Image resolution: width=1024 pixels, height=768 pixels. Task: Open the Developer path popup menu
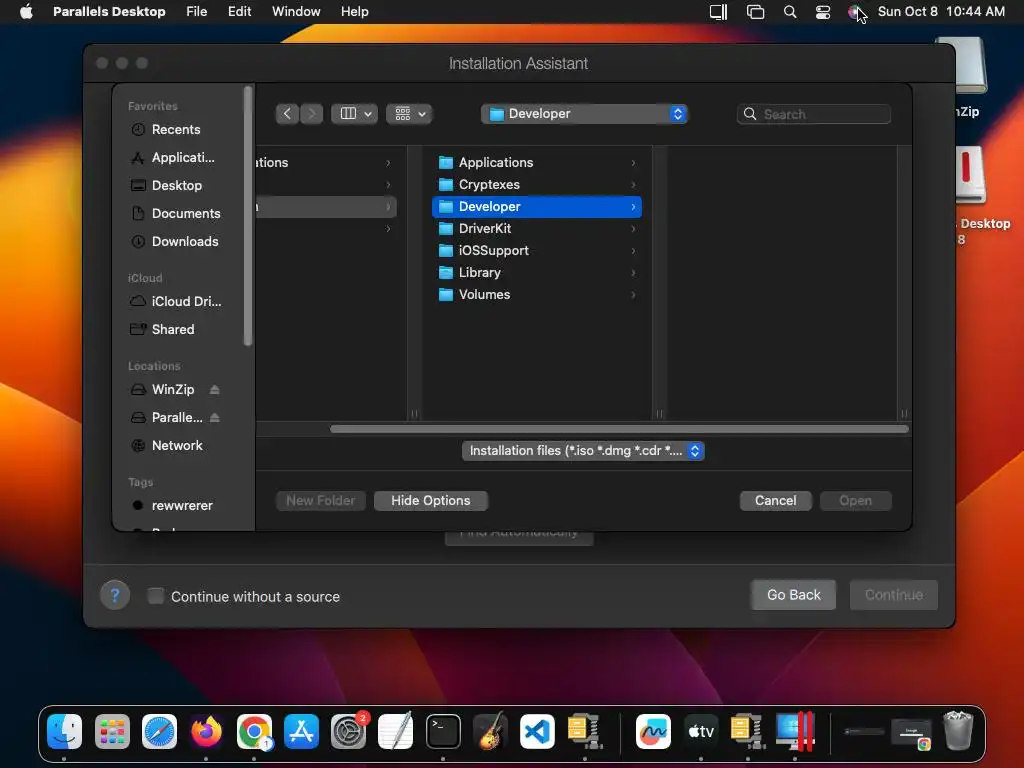point(584,114)
